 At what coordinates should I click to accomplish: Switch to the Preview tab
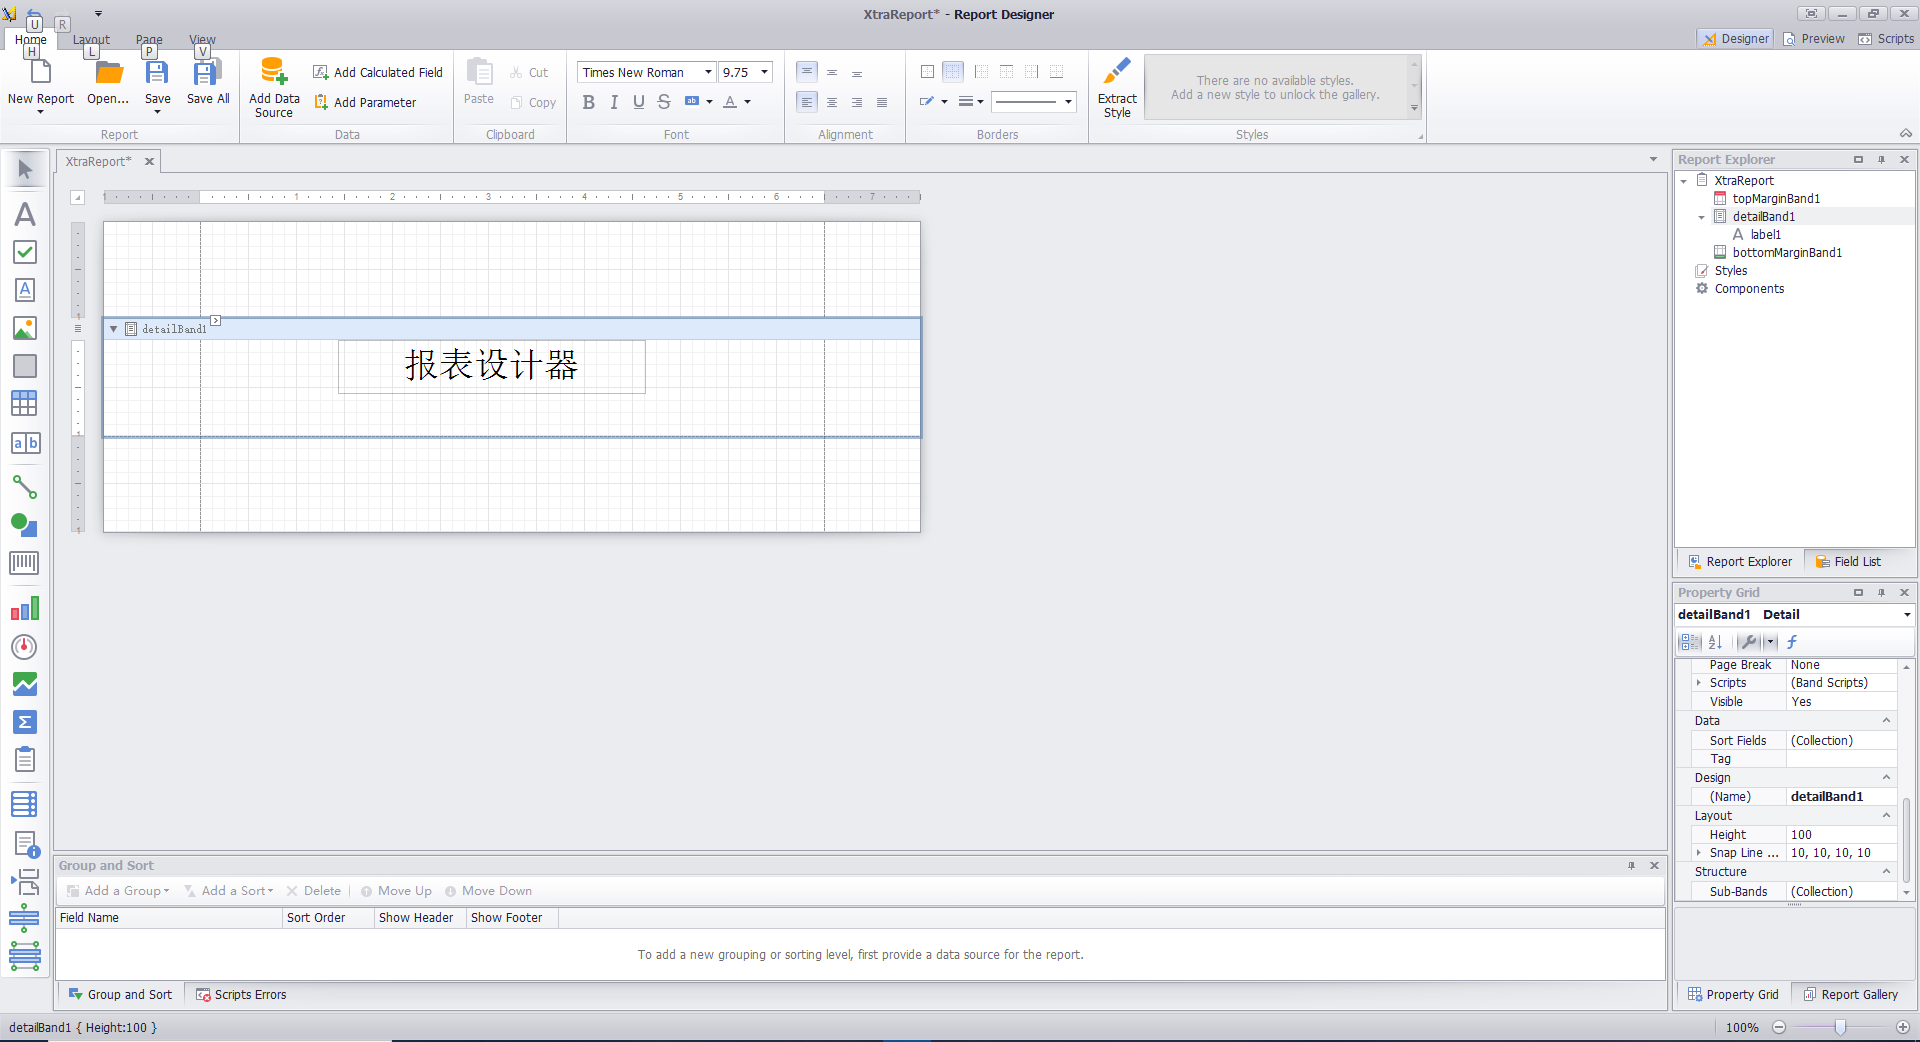click(x=1814, y=39)
